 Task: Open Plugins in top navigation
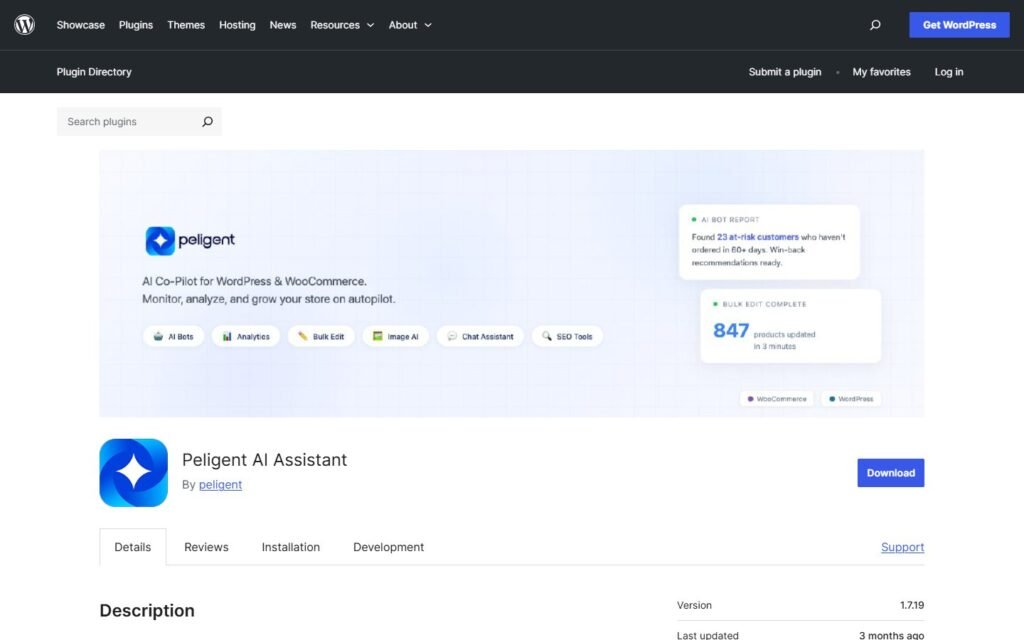(x=136, y=25)
